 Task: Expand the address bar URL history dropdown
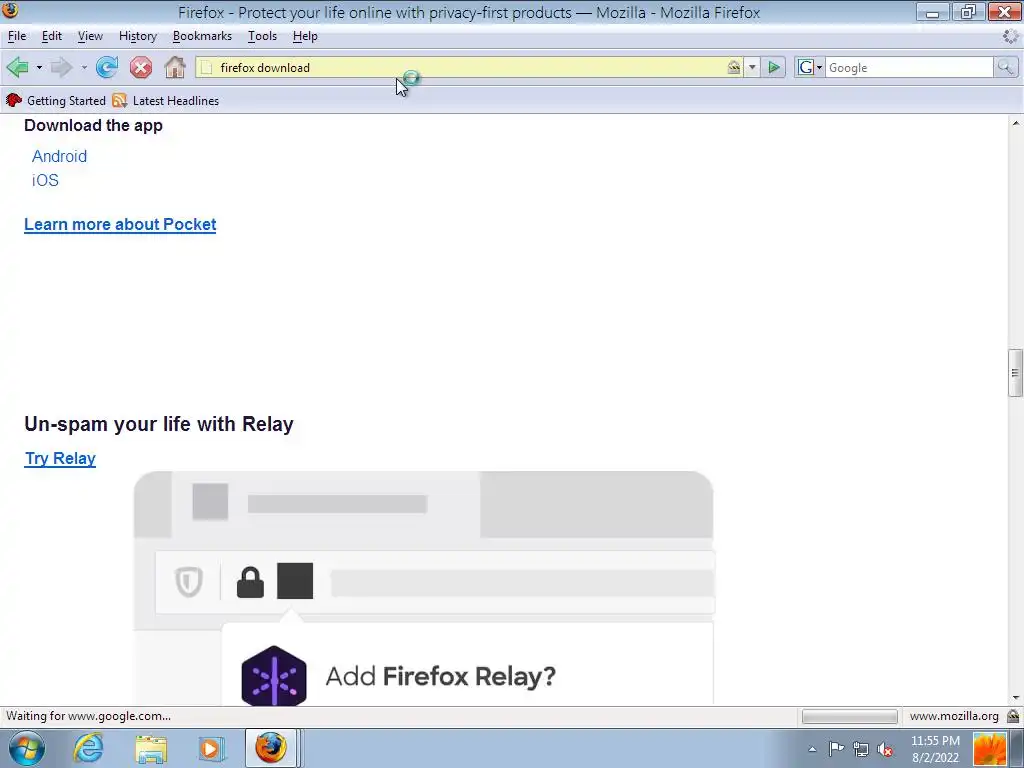coord(752,67)
